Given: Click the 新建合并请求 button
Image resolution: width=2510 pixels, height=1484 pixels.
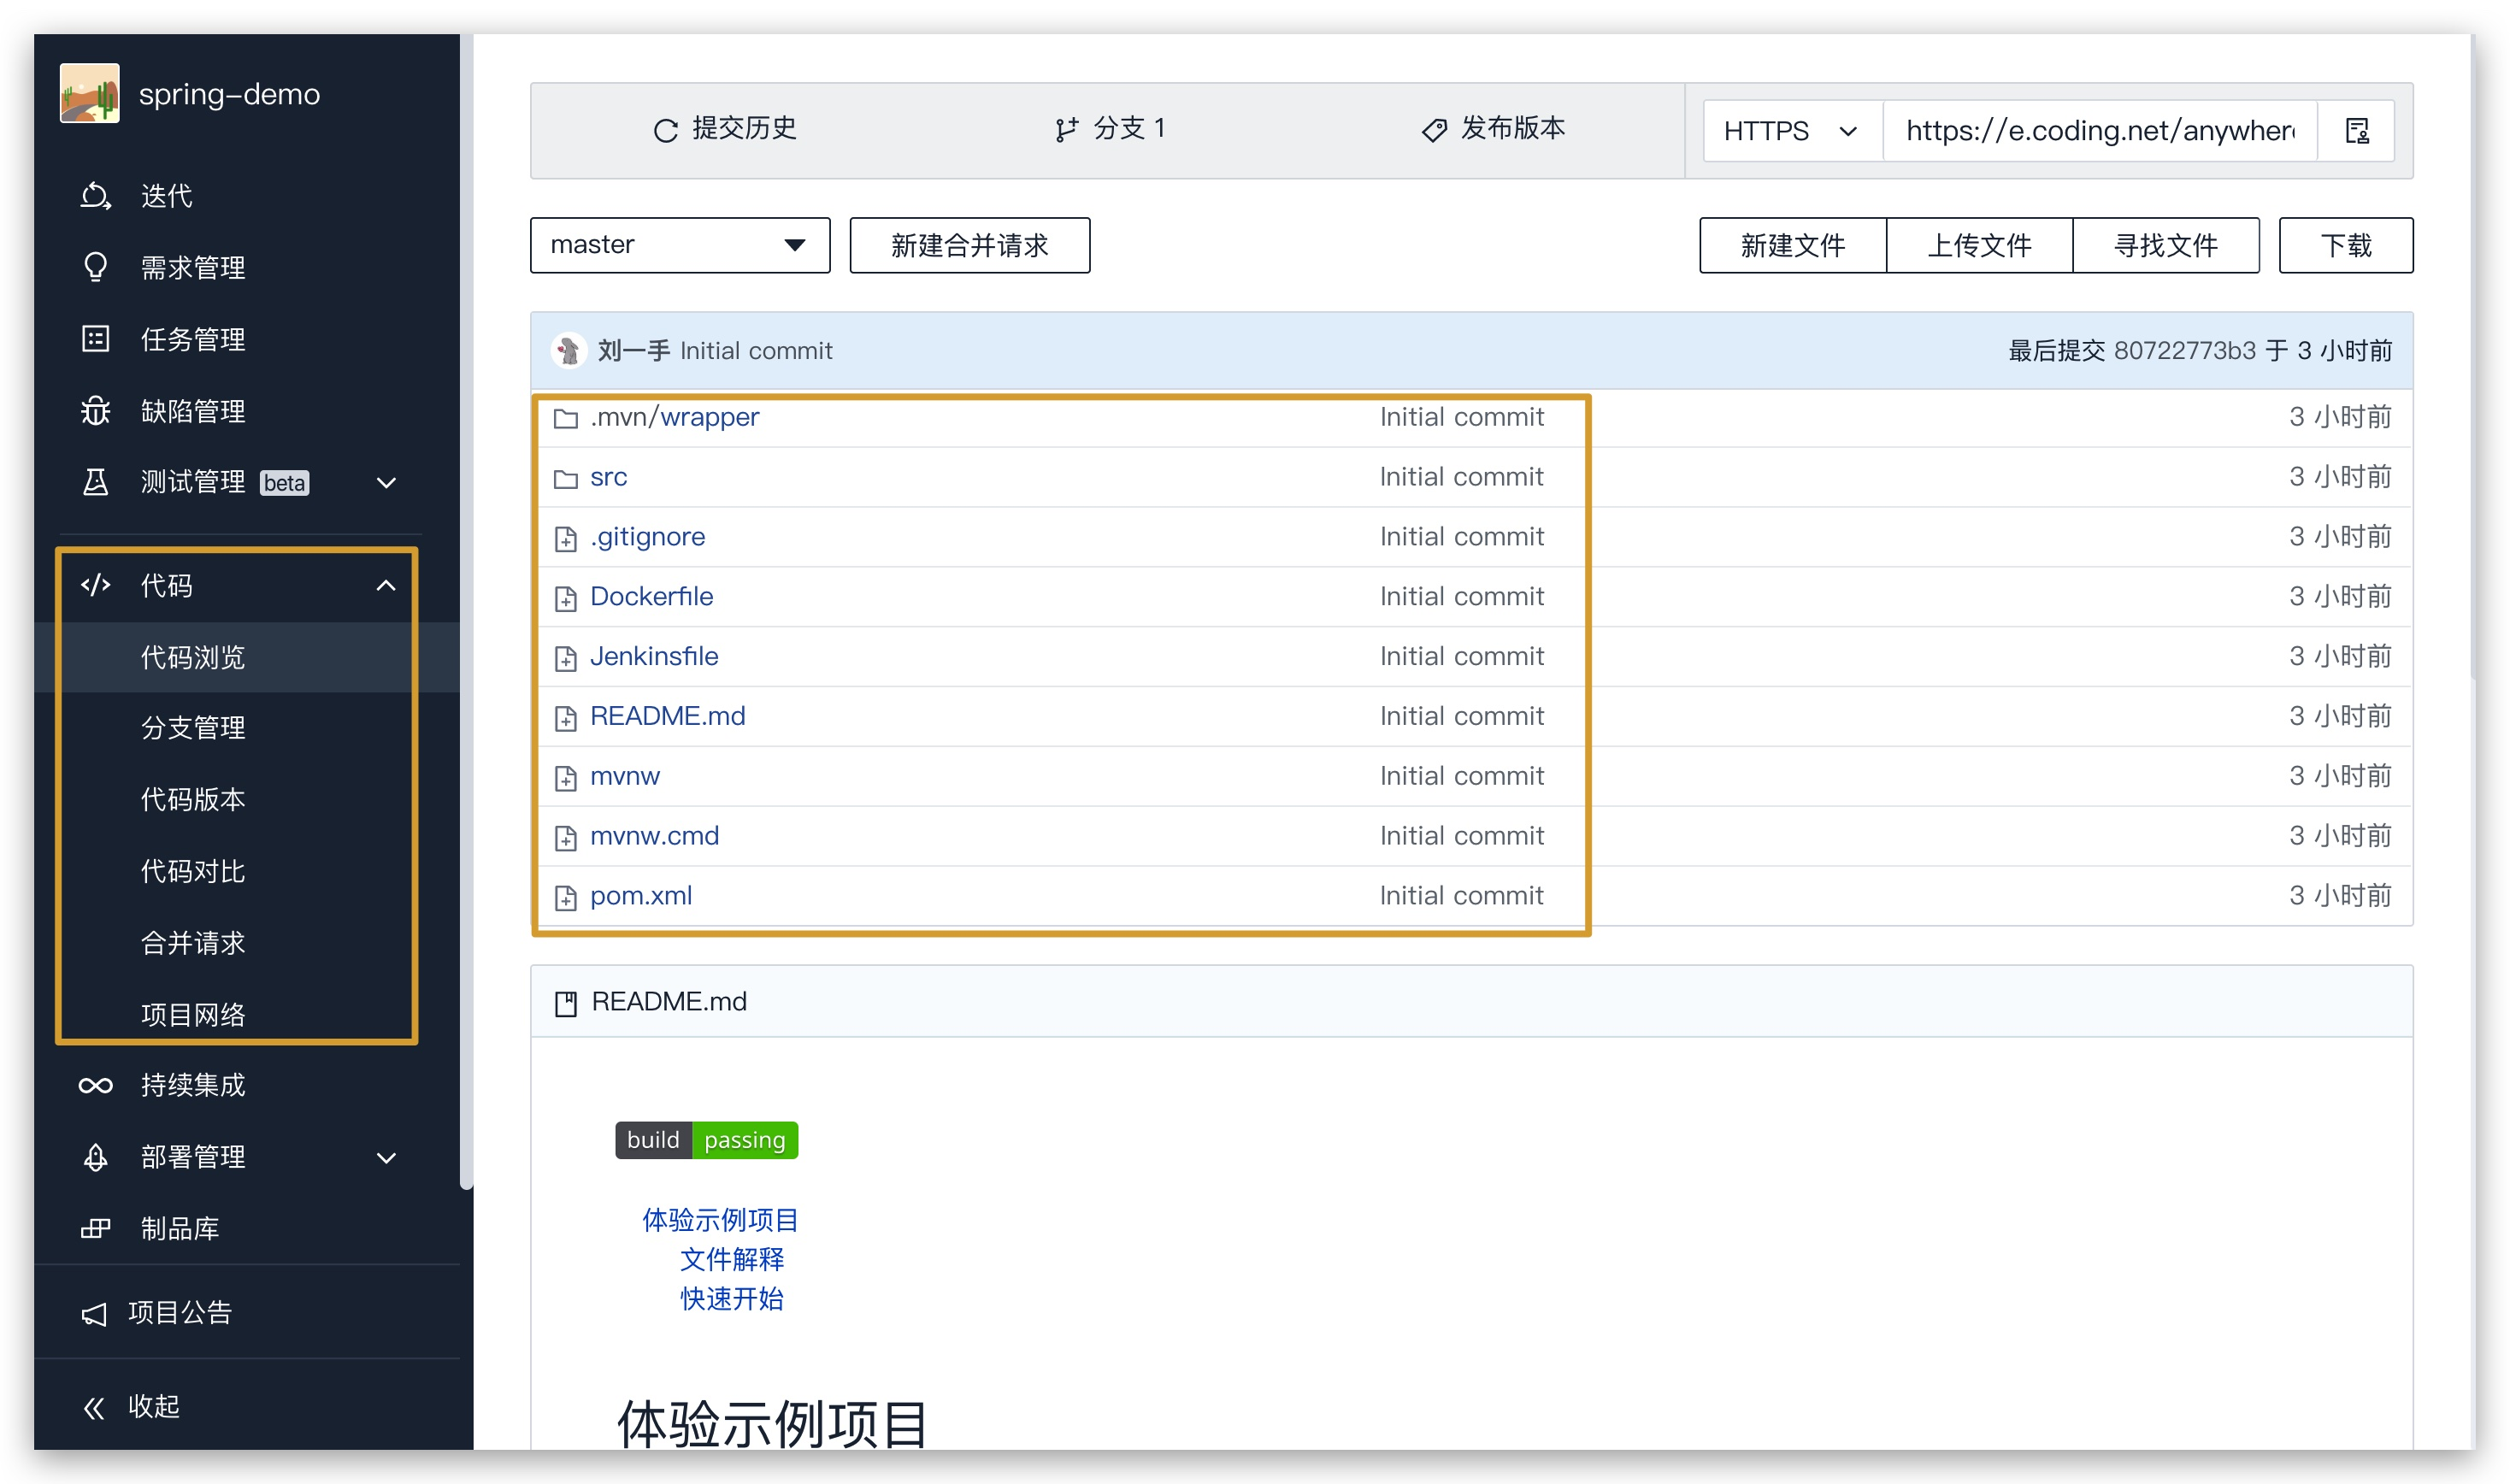Looking at the screenshot, I should click(x=969, y=245).
